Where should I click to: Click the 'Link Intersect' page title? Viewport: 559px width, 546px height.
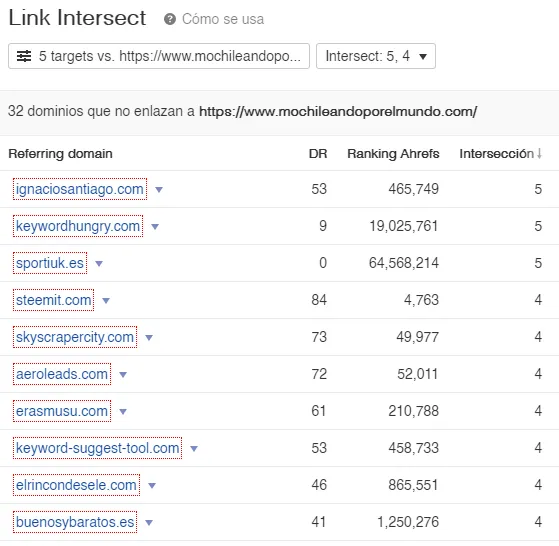(77, 18)
